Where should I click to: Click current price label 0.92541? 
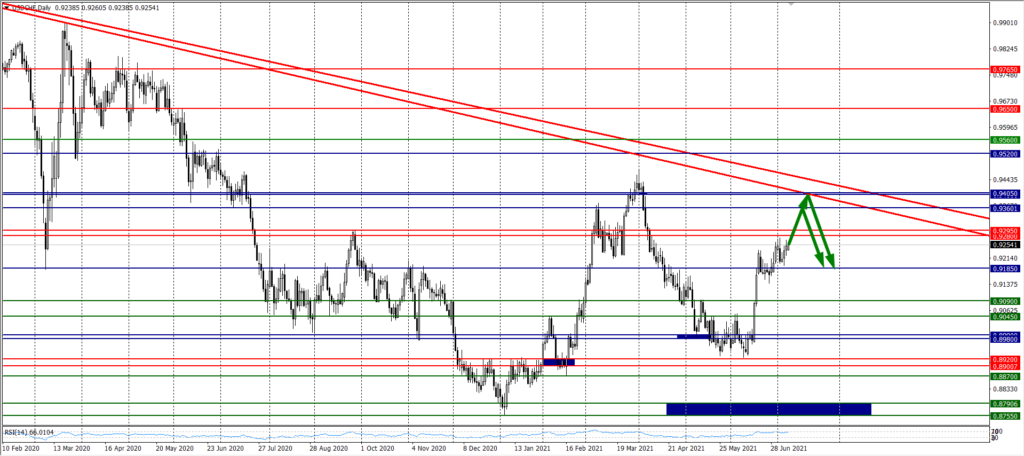1004,244
